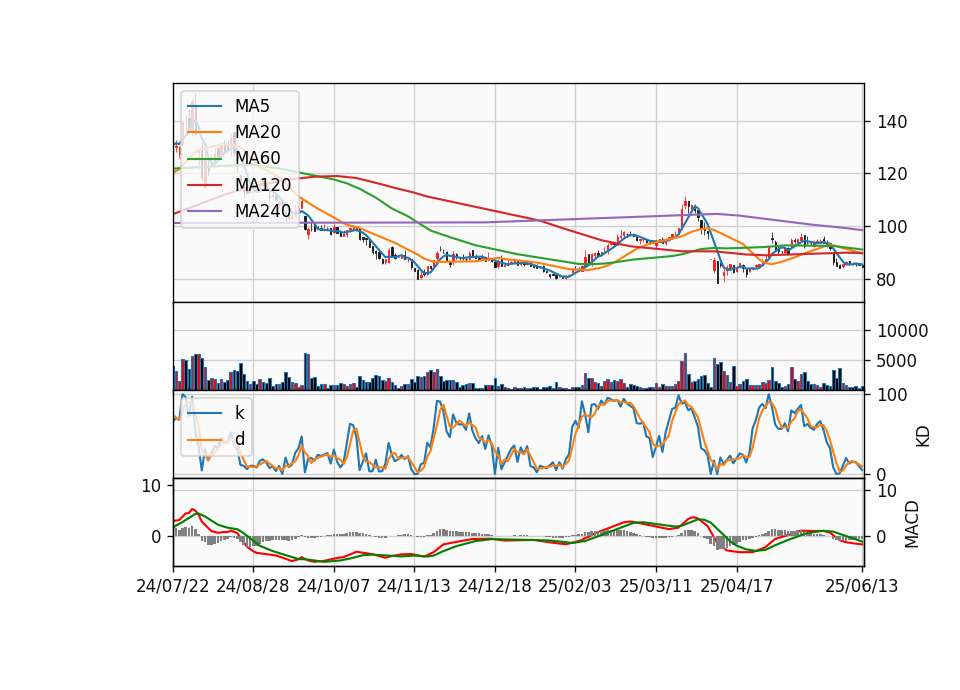This screenshot has width=960, height=690.
Task: Click the purple MA240 legend line swatch
Action: [x=204, y=211]
